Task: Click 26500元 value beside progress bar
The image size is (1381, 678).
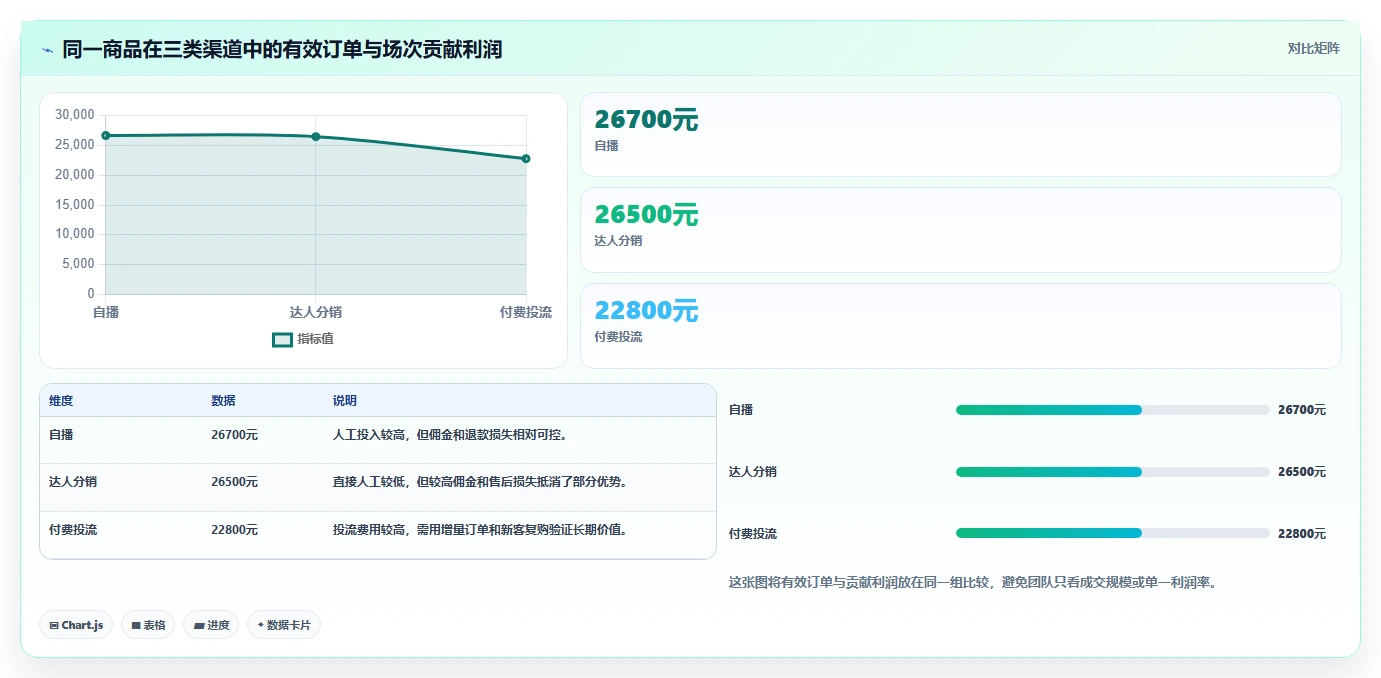Action: click(1302, 472)
